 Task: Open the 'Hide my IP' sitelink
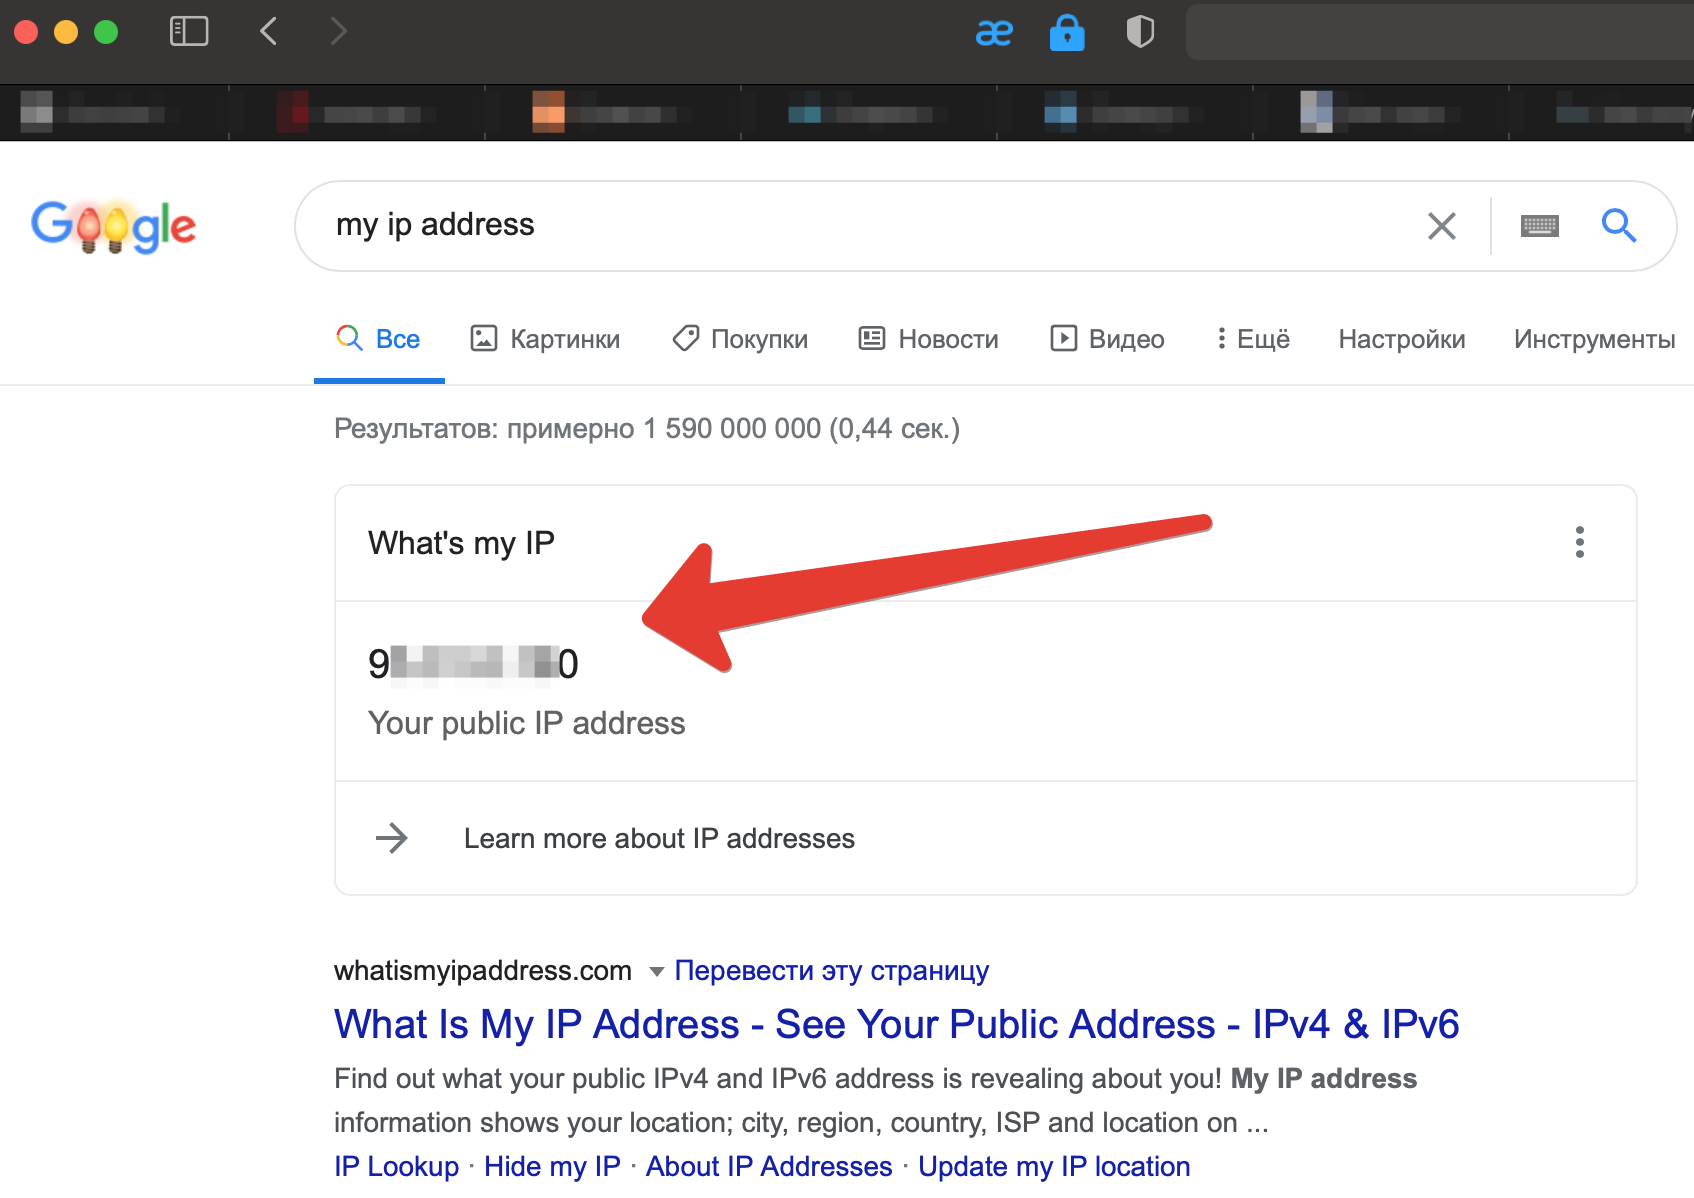click(553, 1166)
